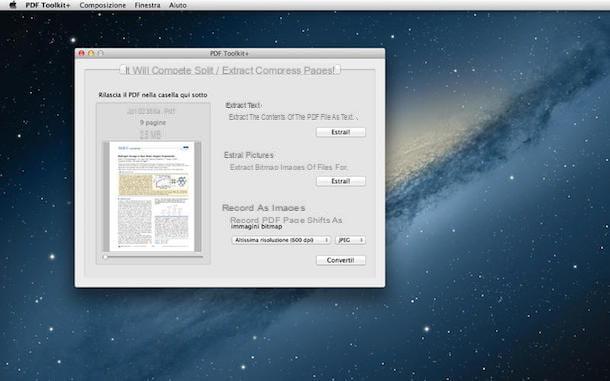The height and width of the screenshot is (381, 610).
Task: Close the PDF Toolkit+ window
Action: click(x=81, y=53)
